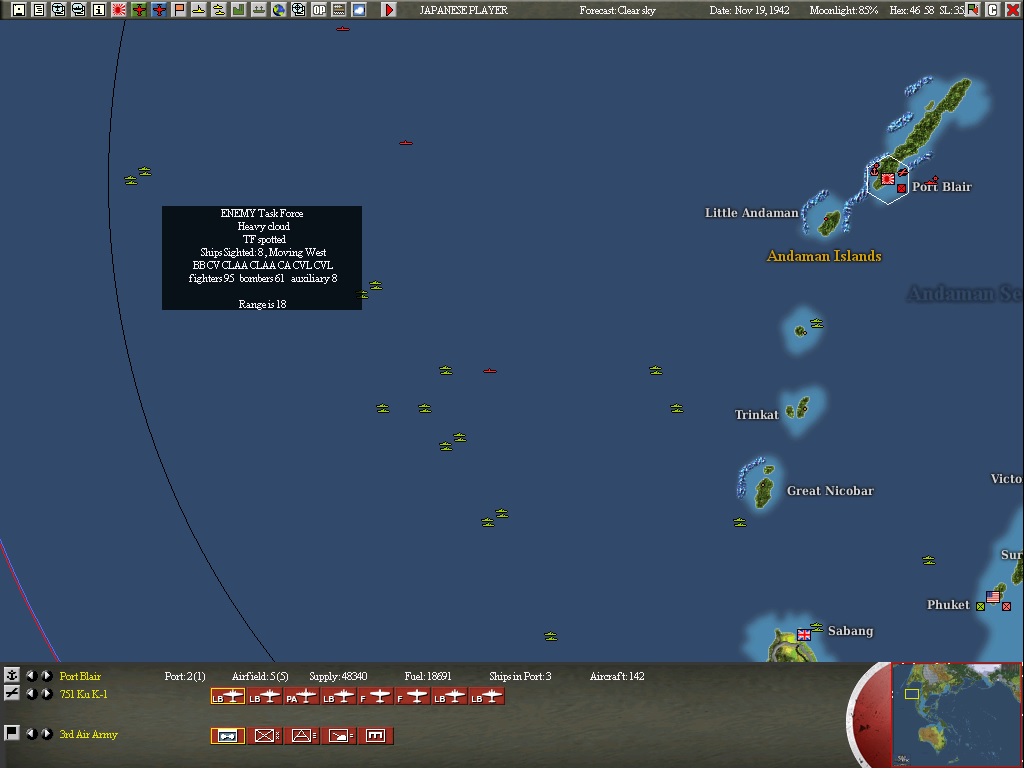This screenshot has width=1027, height=770.
Task: Open the save game disk icon
Action: [19, 10]
